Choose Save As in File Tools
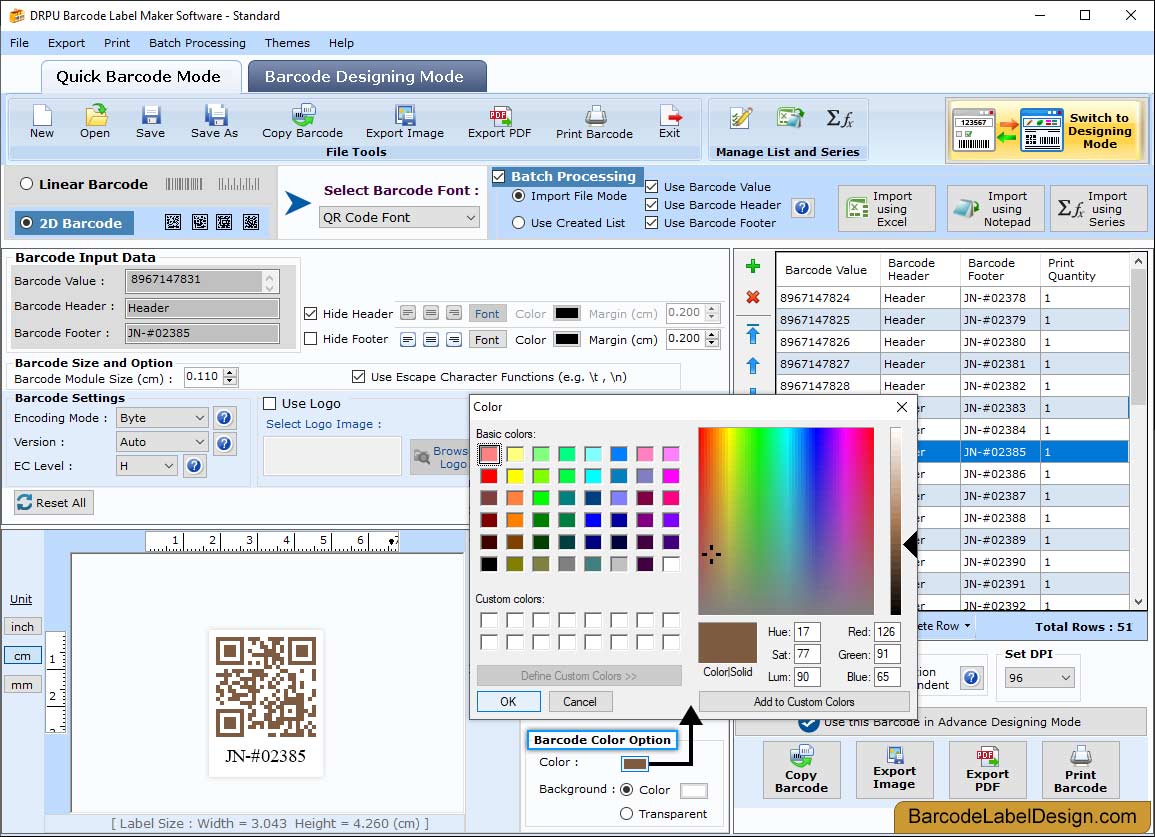The height and width of the screenshot is (837, 1155). (214, 121)
